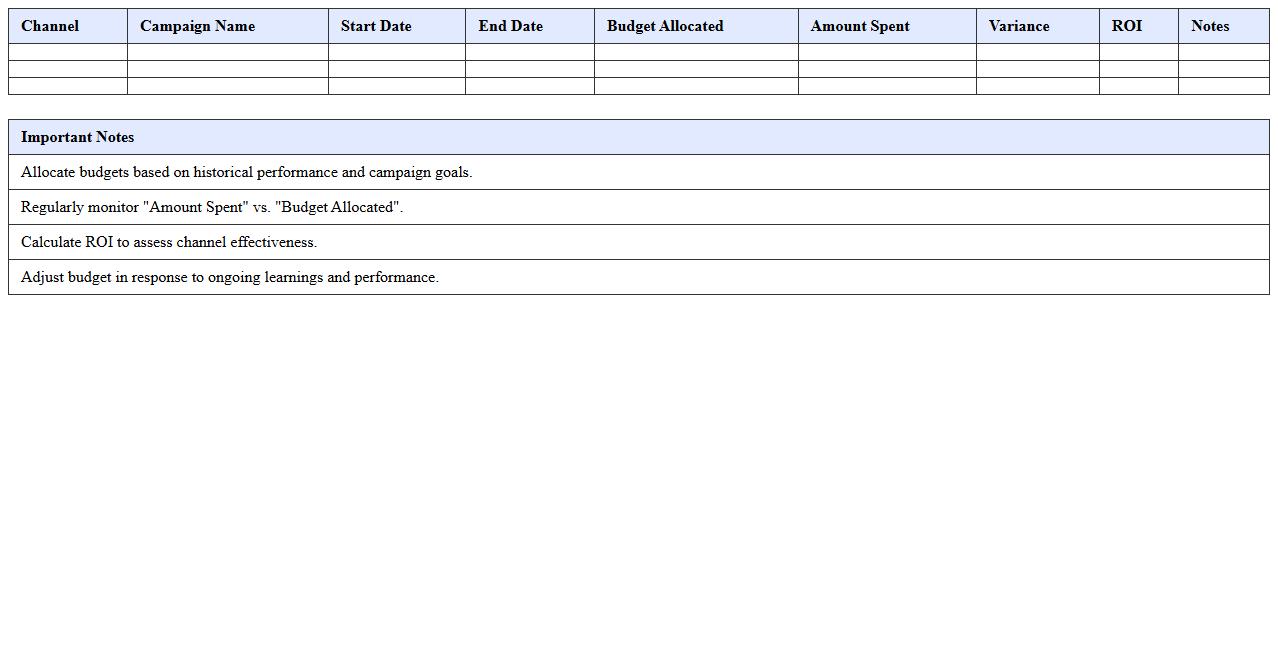The height and width of the screenshot is (650, 1278).
Task: Select the note about allocating budgets historically
Action: 246,172
